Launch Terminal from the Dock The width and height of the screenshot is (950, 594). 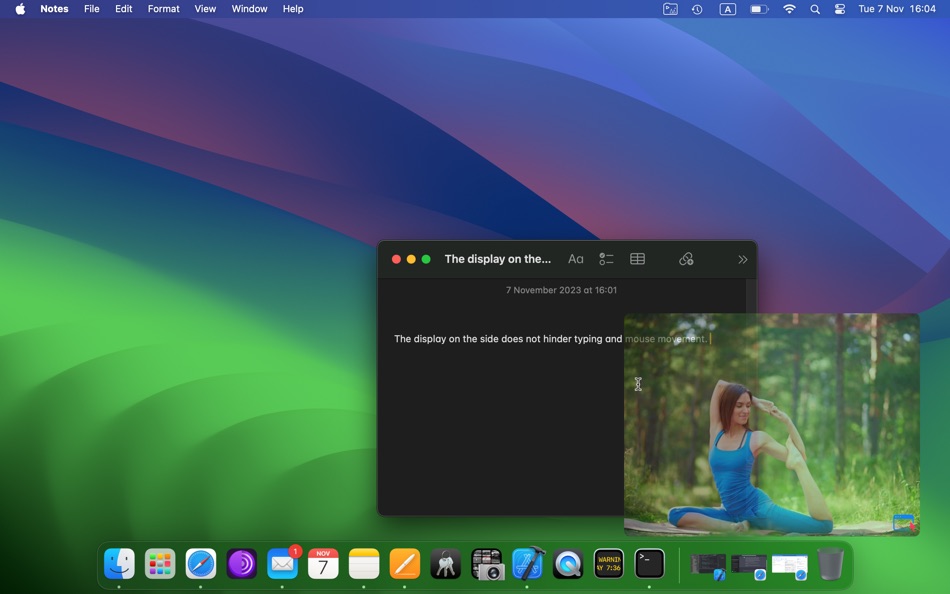[650, 564]
